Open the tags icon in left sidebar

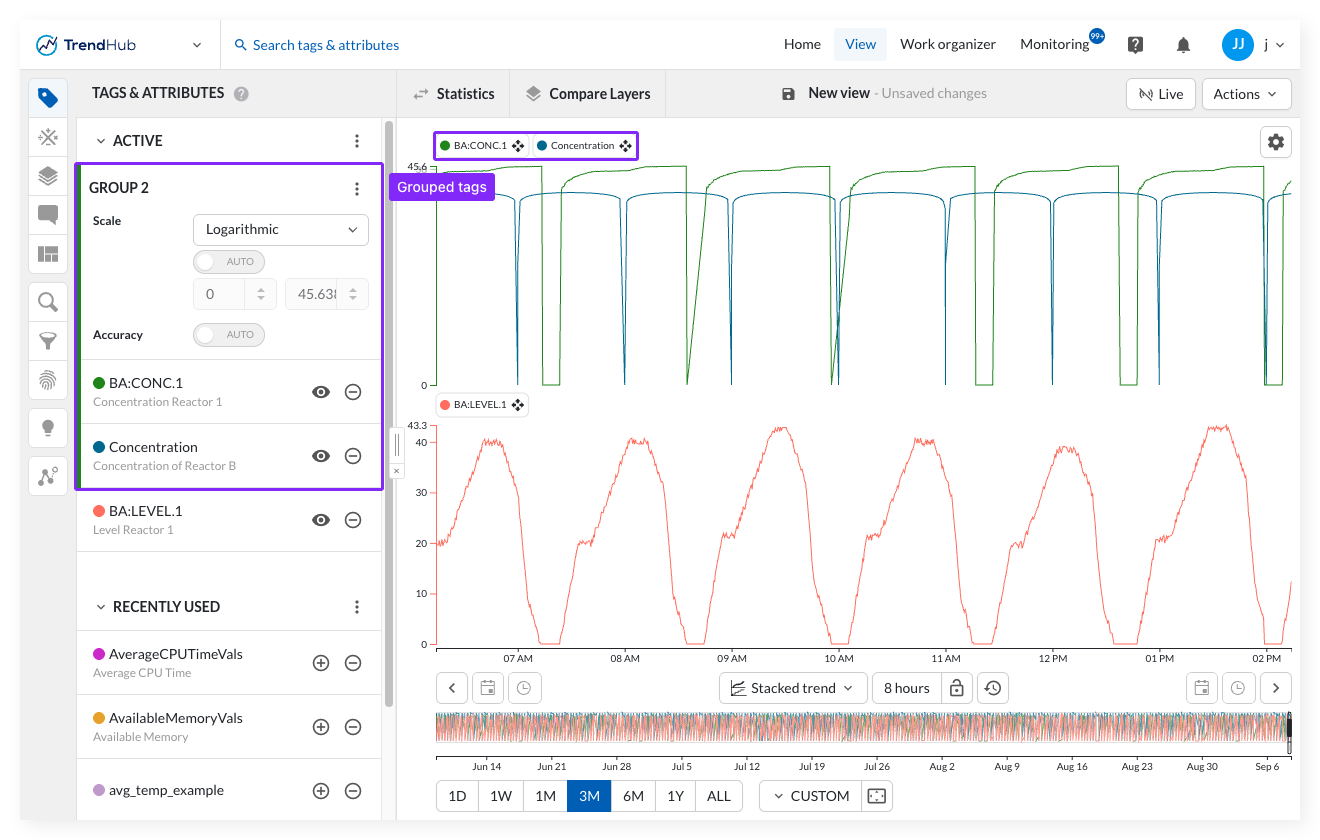(48, 98)
